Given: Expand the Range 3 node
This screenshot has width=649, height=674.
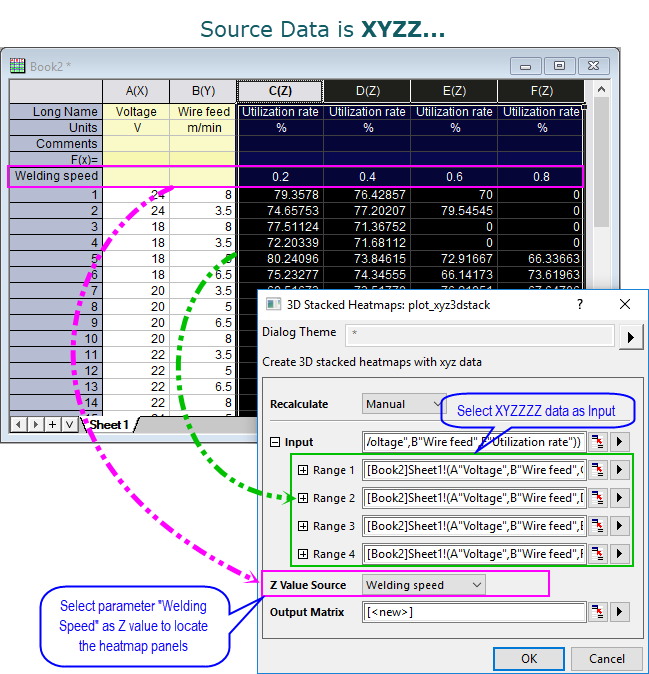Looking at the screenshot, I should pyautogui.click(x=302, y=526).
